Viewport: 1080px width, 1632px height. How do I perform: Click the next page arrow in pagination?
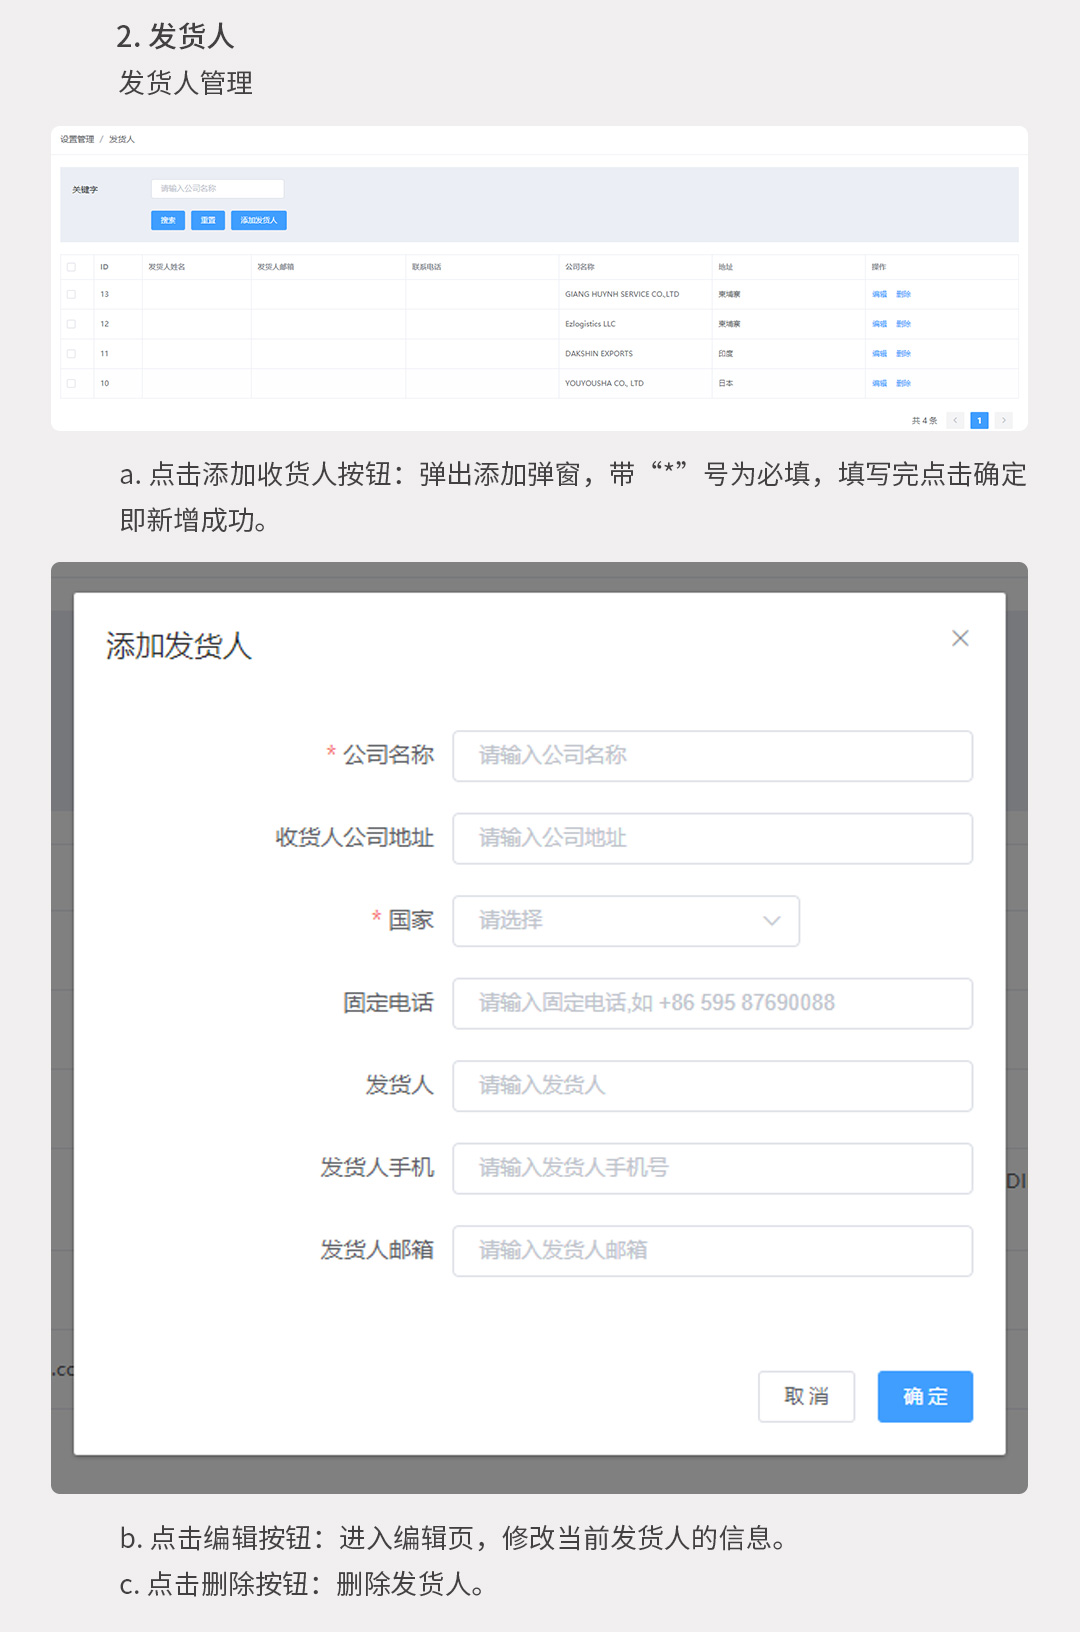tap(1004, 421)
